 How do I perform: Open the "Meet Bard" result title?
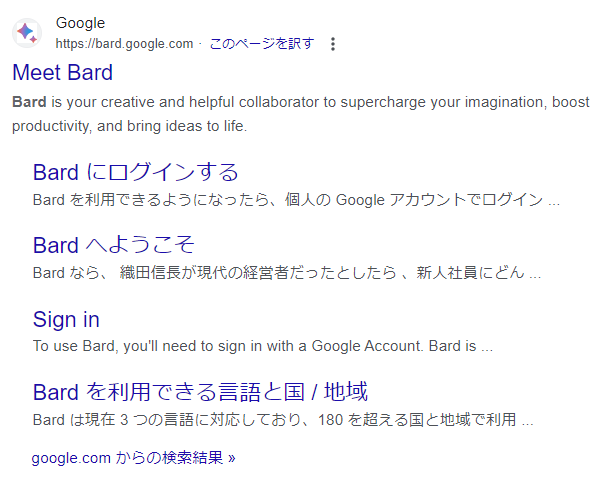click(62, 73)
